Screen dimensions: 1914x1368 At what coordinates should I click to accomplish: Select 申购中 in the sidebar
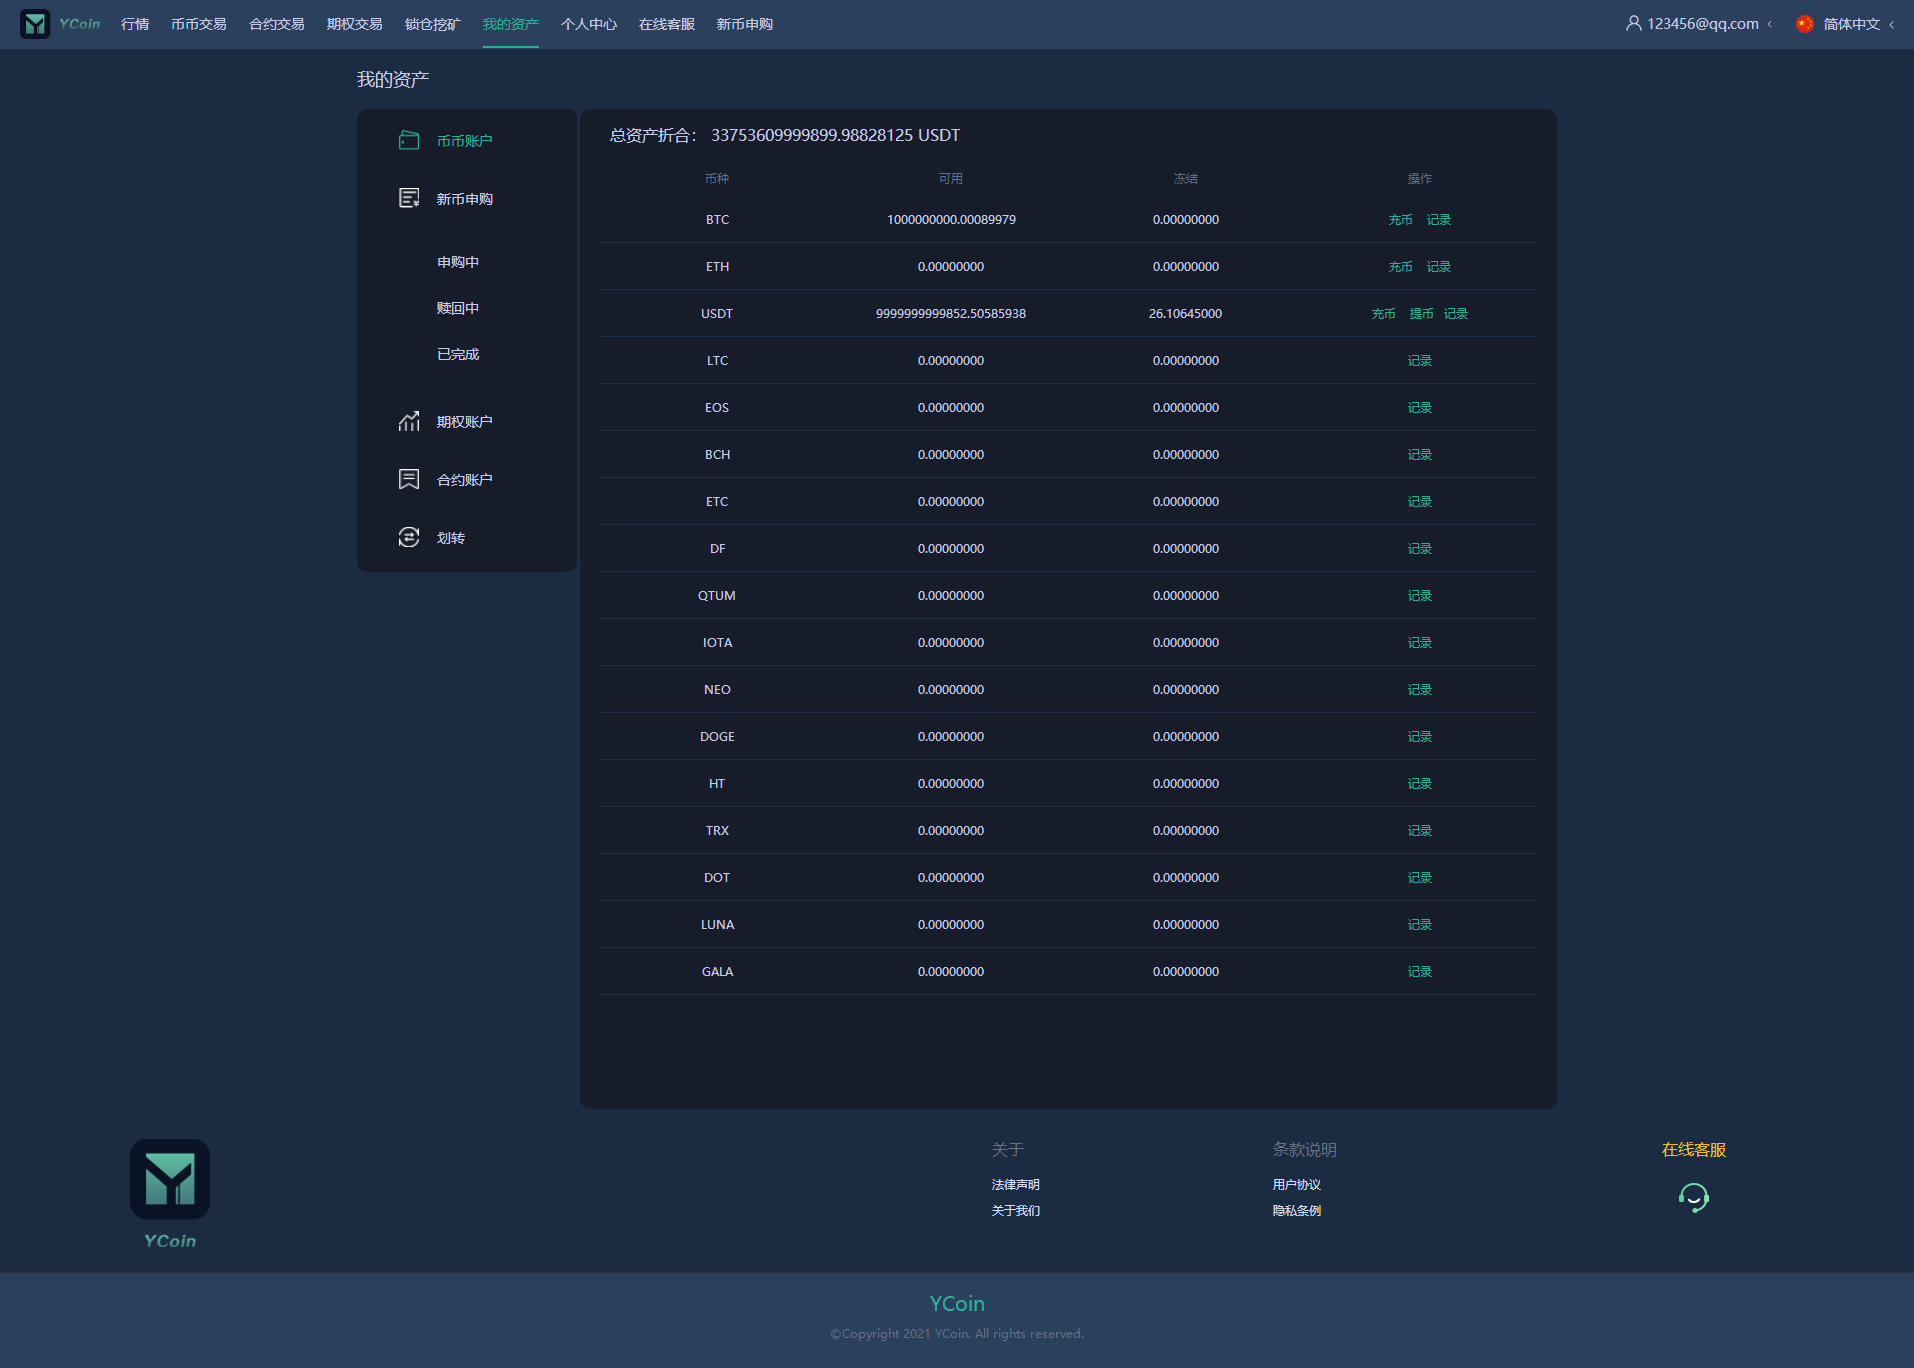click(458, 262)
